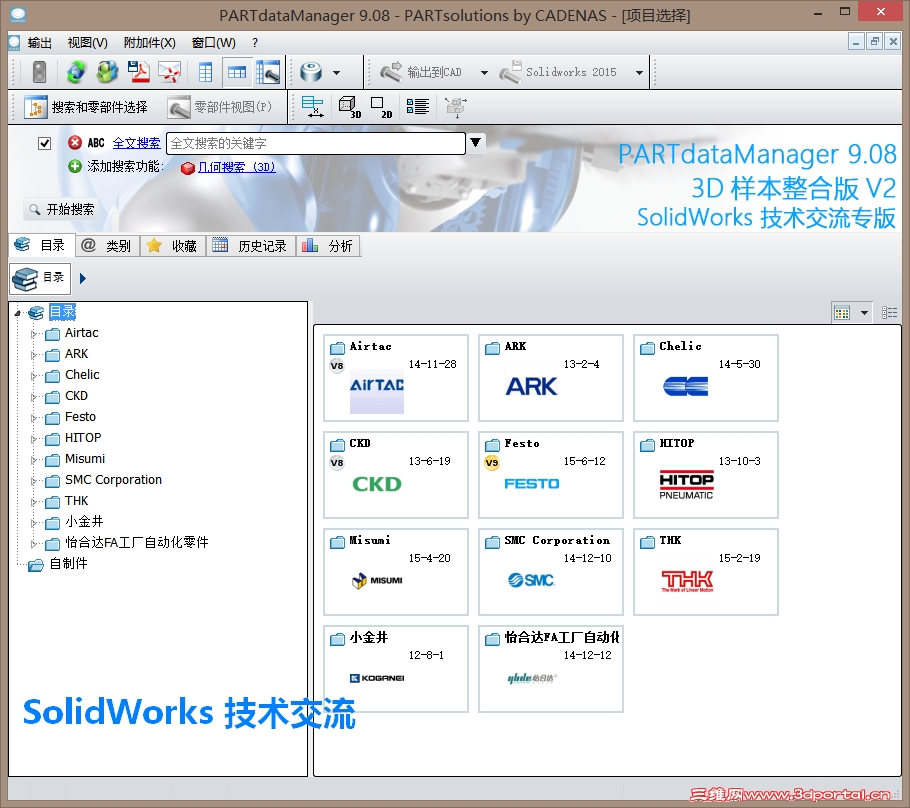Image resolution: width=910 pixels, height=808 pixels.
Task: Select THK in the tree
Action: 77,501
